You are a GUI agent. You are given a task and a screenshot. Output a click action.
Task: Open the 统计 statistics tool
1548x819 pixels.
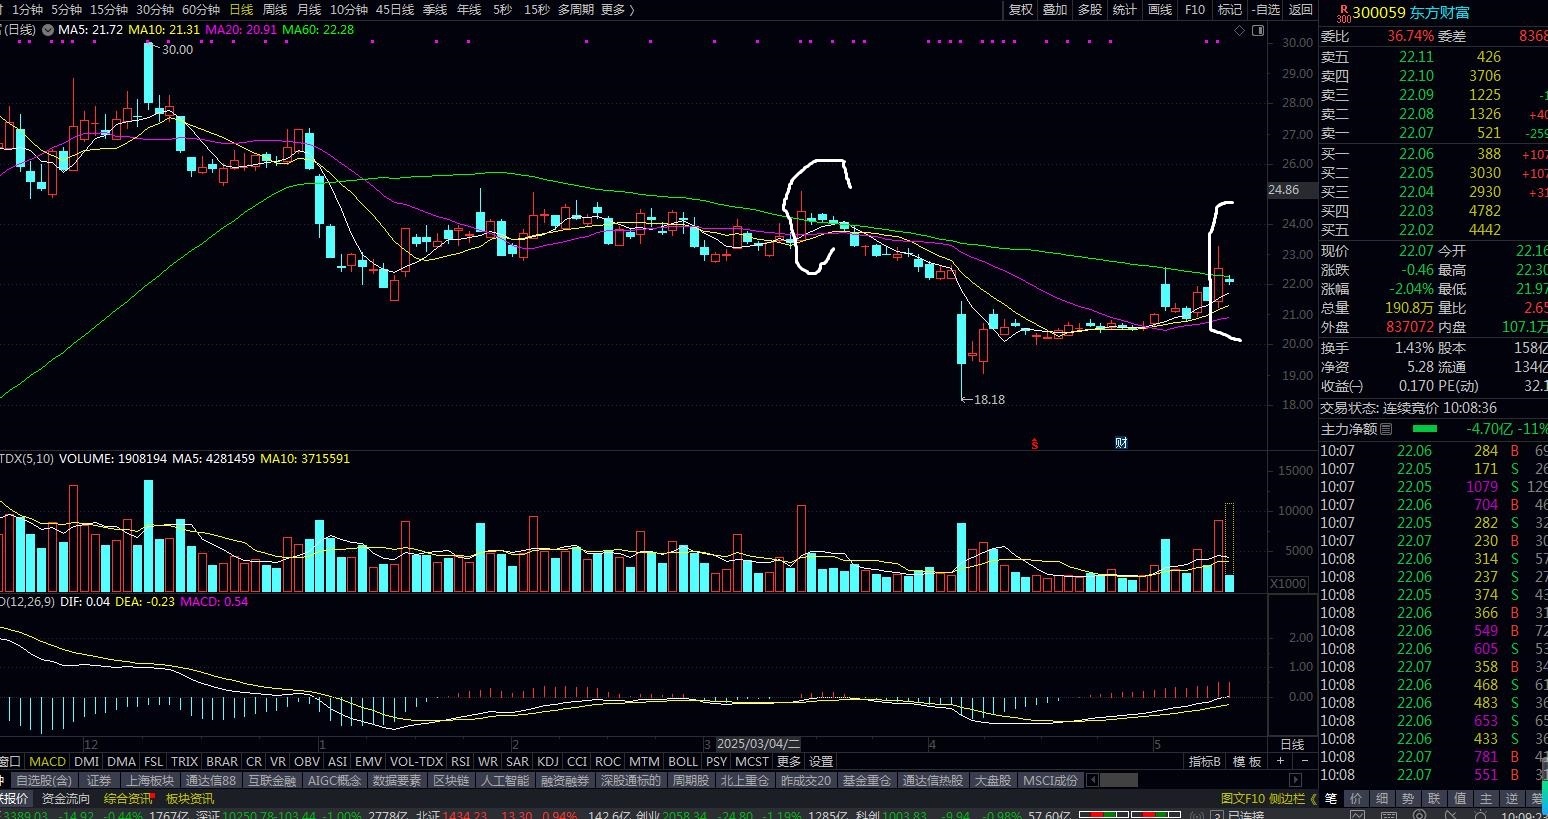coord(1125,9)
